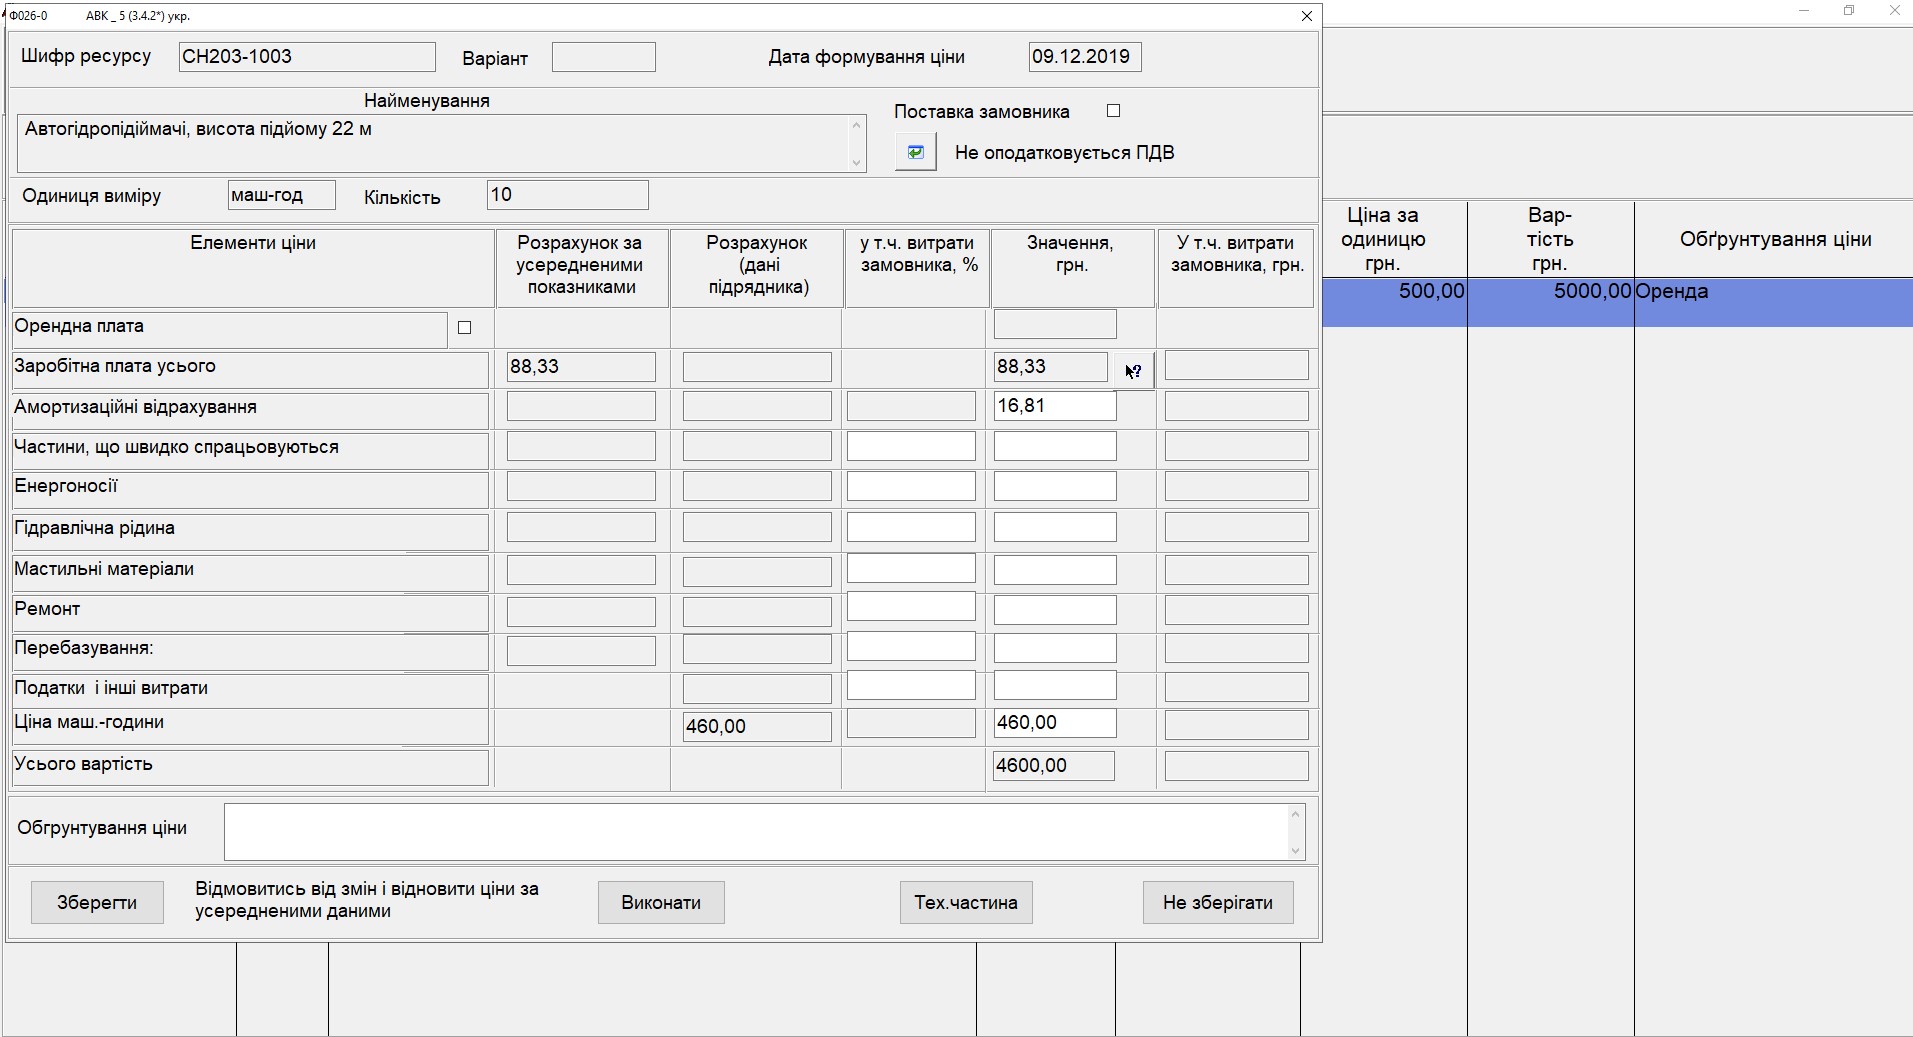
Task: Click Податки і інші витрати contractor data field
Action: point(757,688)
